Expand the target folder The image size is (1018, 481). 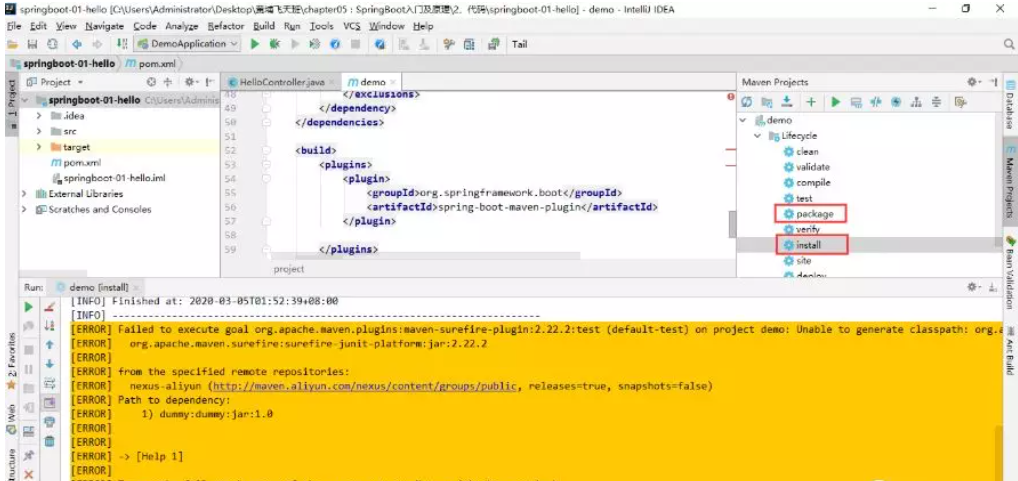tap(39, 147)
